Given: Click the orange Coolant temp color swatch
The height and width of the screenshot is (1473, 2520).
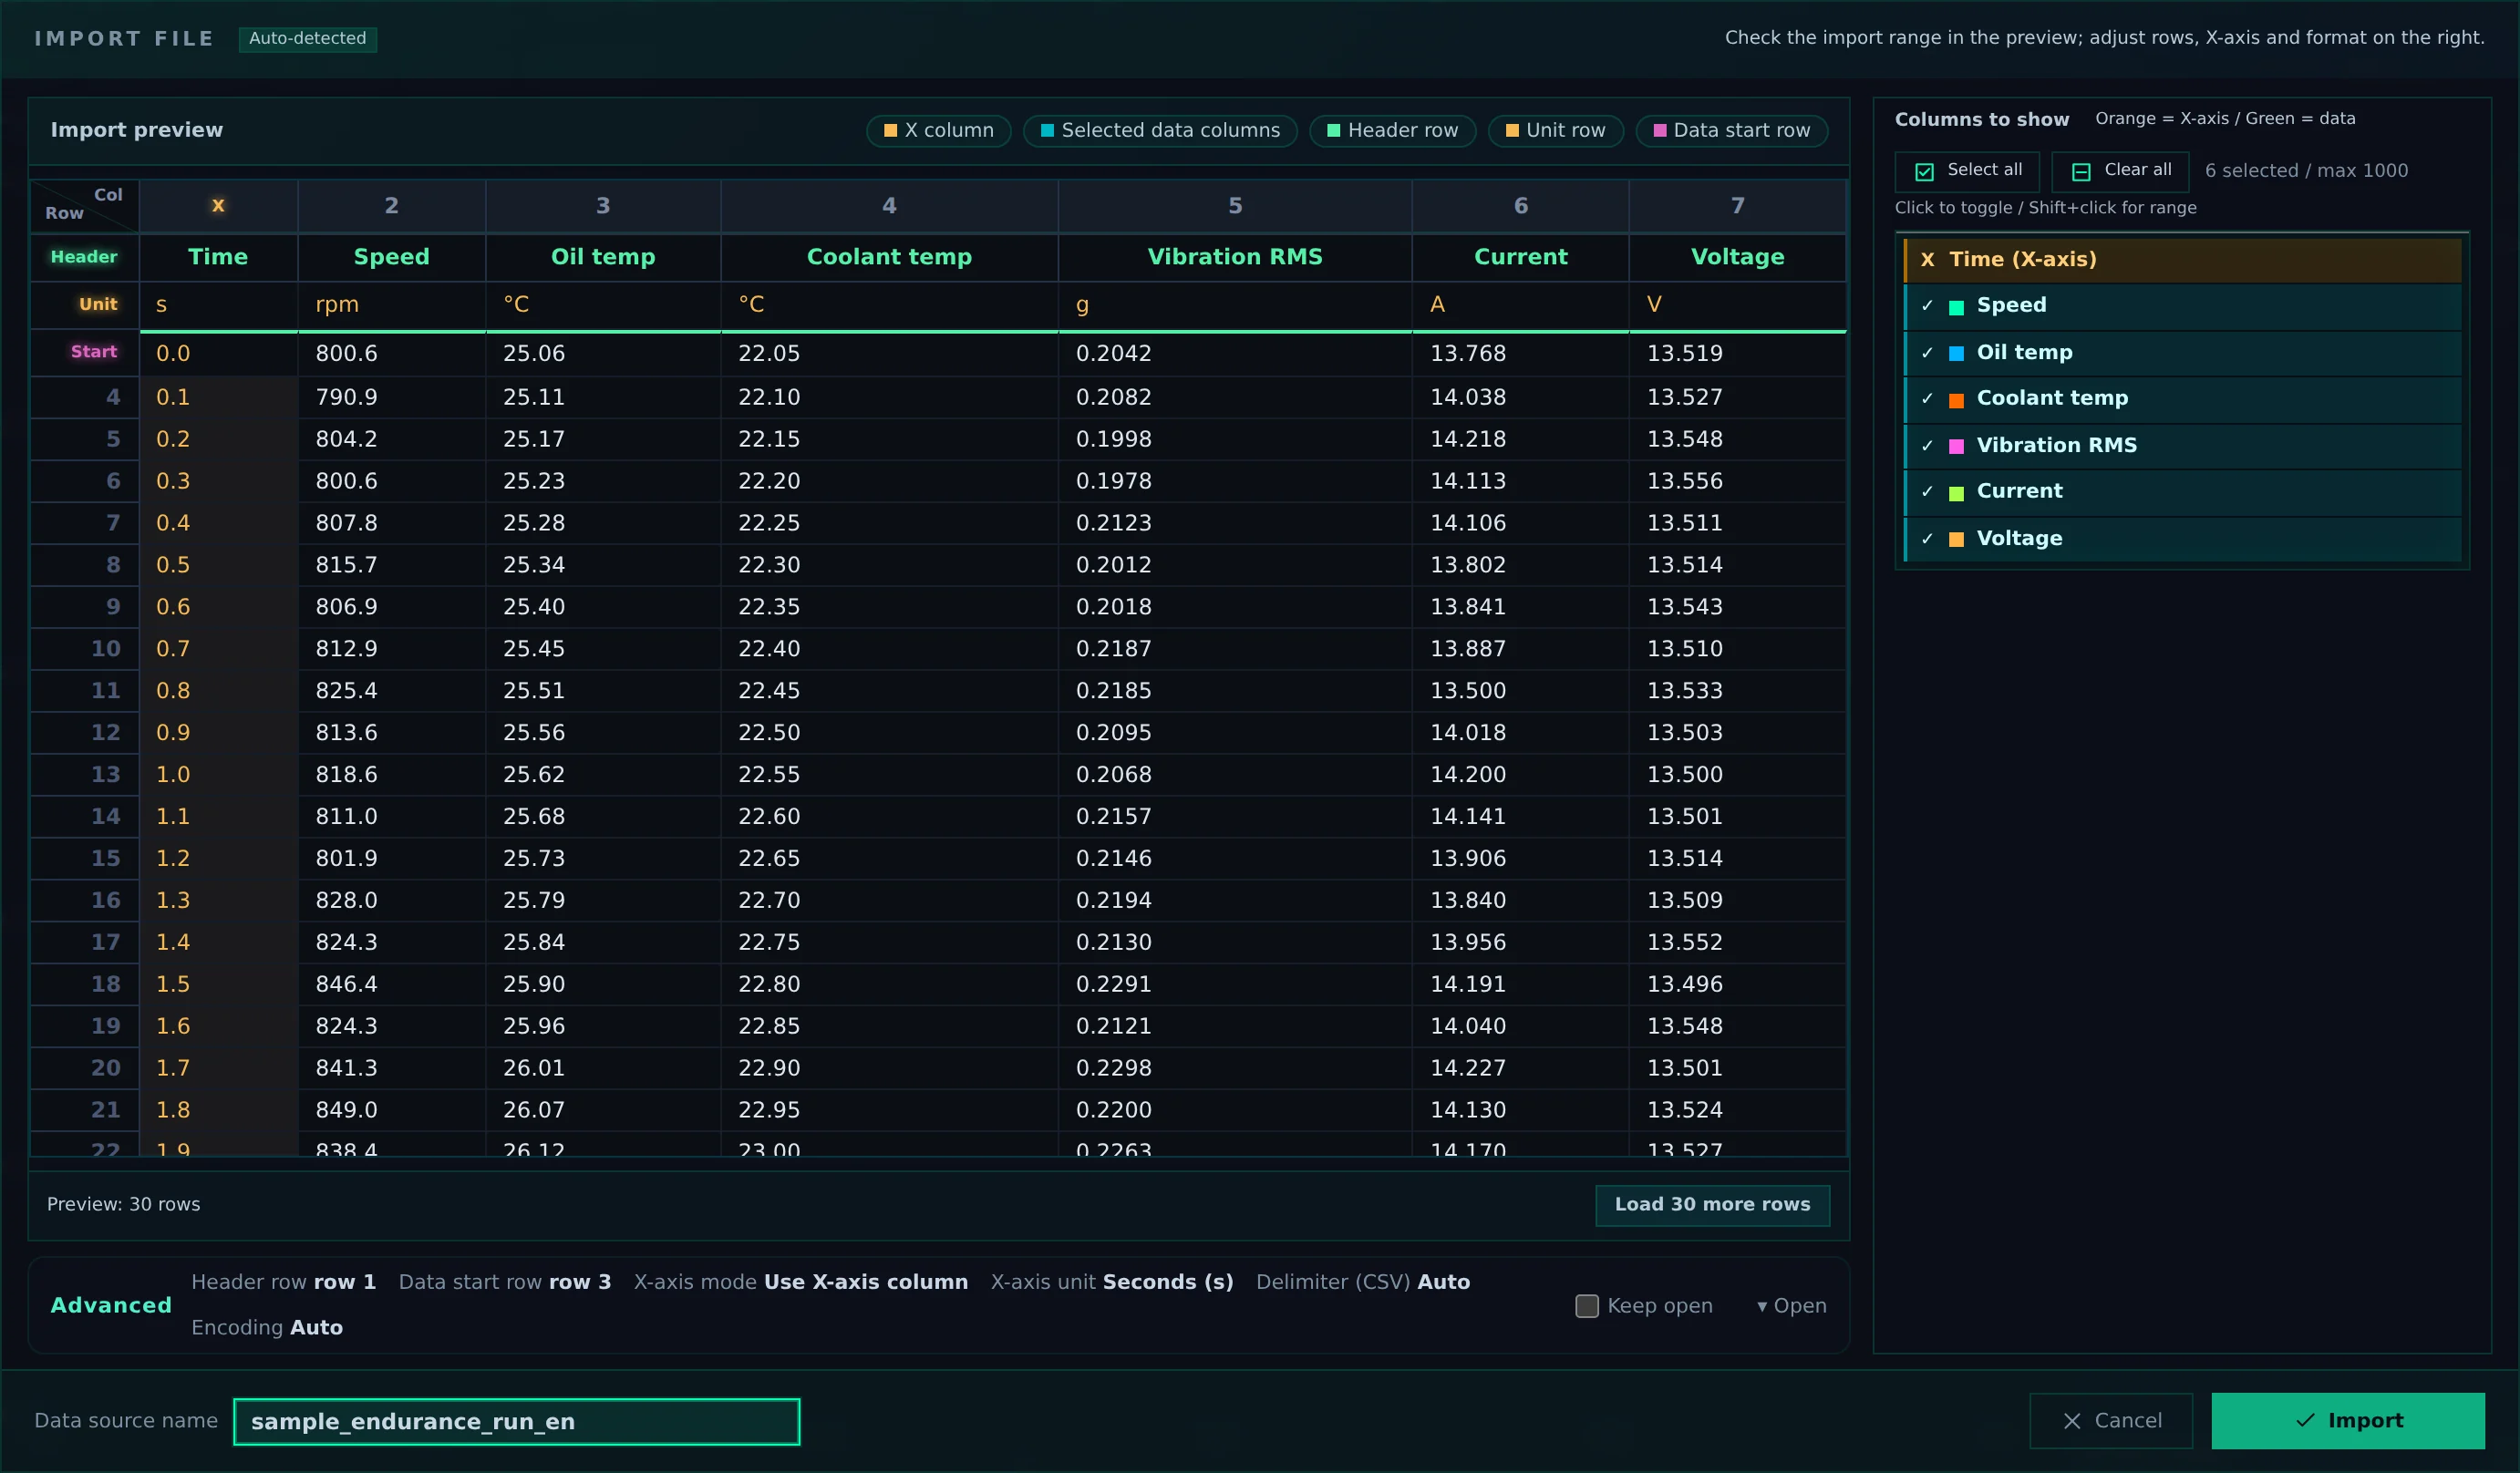Looking at the screenshot, I should [1956, 400].
